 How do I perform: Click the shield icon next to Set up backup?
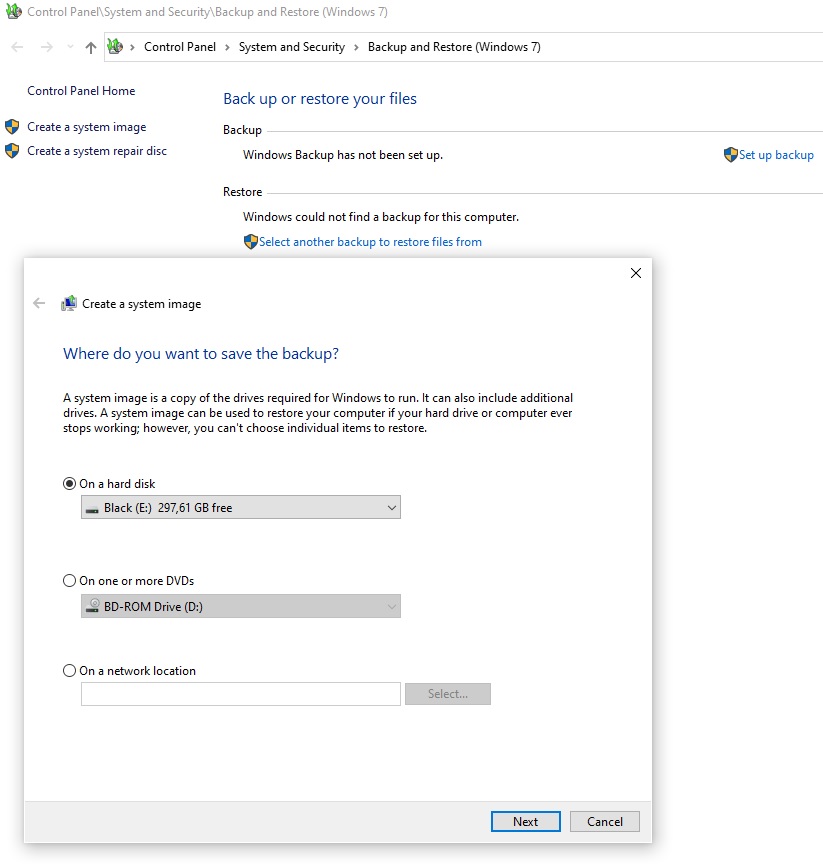click(730, 155)
